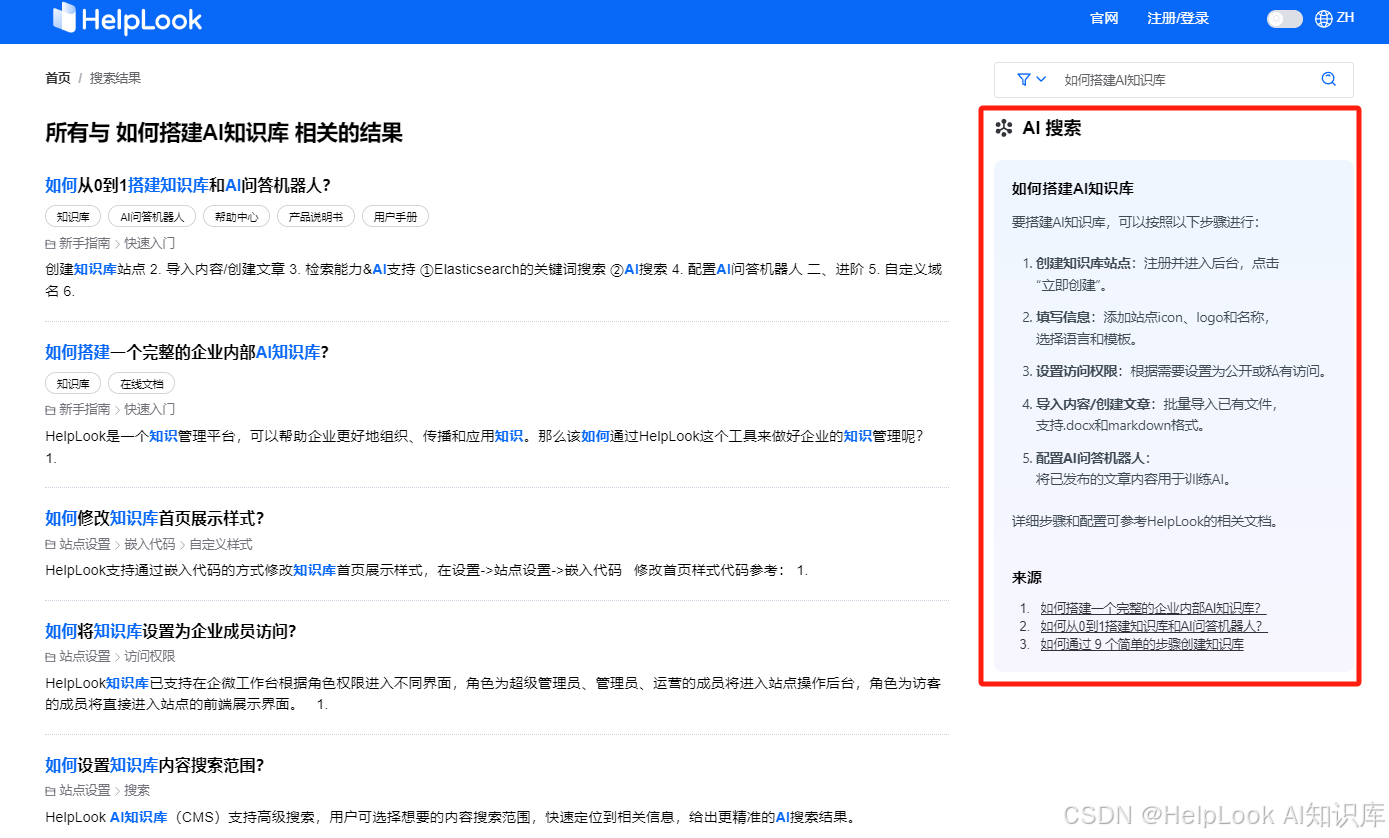The image size is (1389, 838).
Task: Click AI问答机器人 tag
Action: tap(152, 216)
